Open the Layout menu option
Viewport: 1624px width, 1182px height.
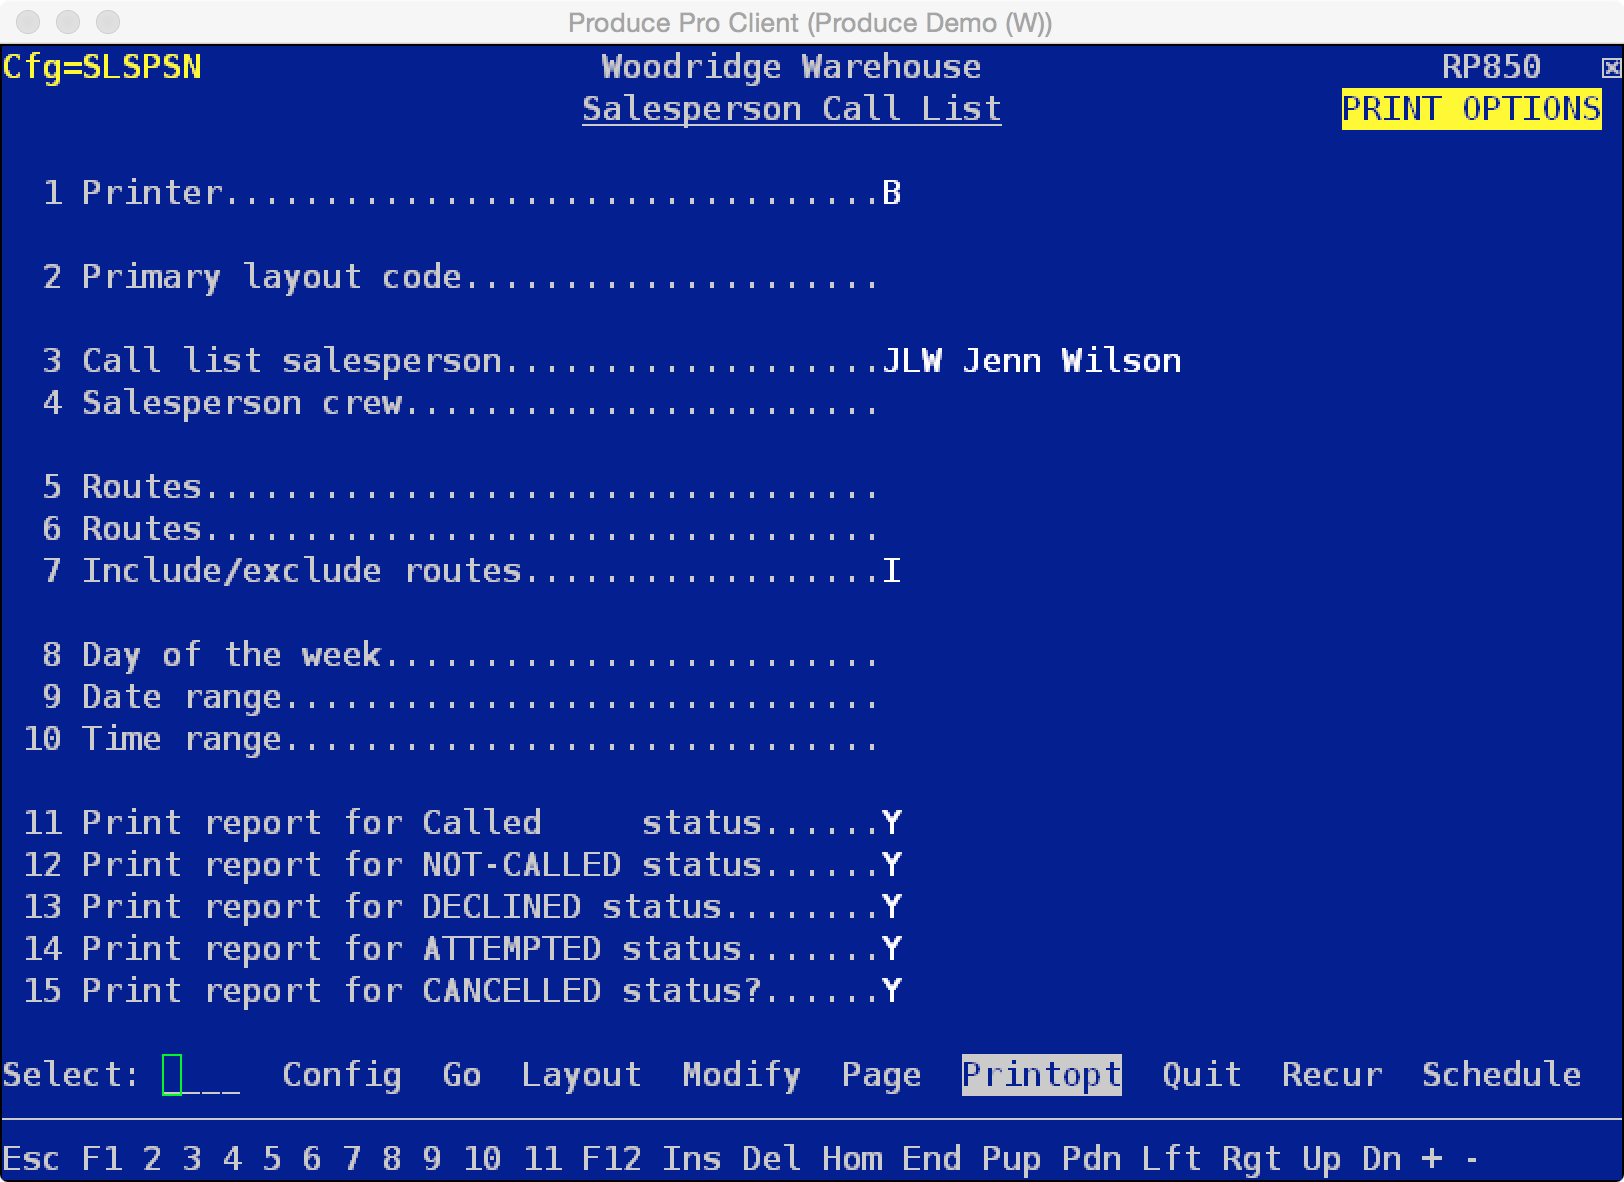pos(582,1075)
